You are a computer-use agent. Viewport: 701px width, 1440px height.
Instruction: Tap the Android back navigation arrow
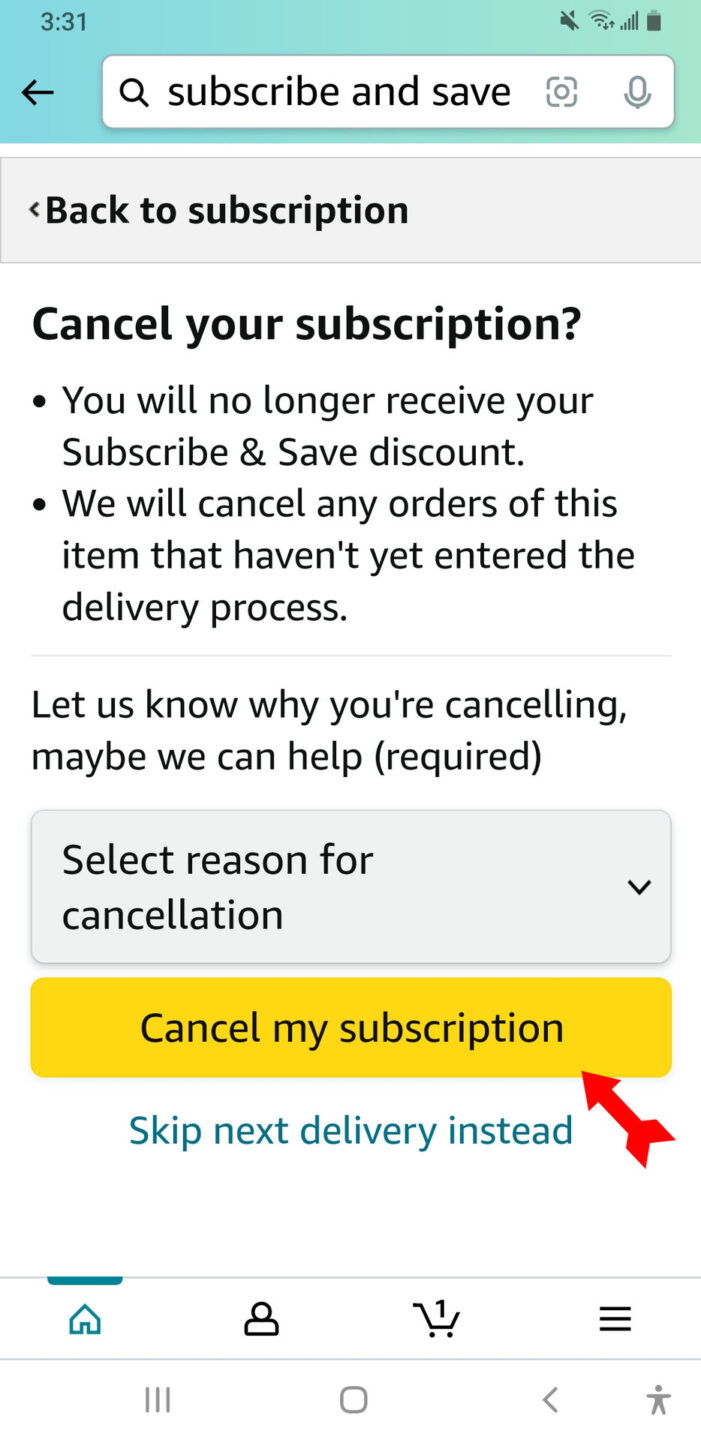(x=549, y=1400)
